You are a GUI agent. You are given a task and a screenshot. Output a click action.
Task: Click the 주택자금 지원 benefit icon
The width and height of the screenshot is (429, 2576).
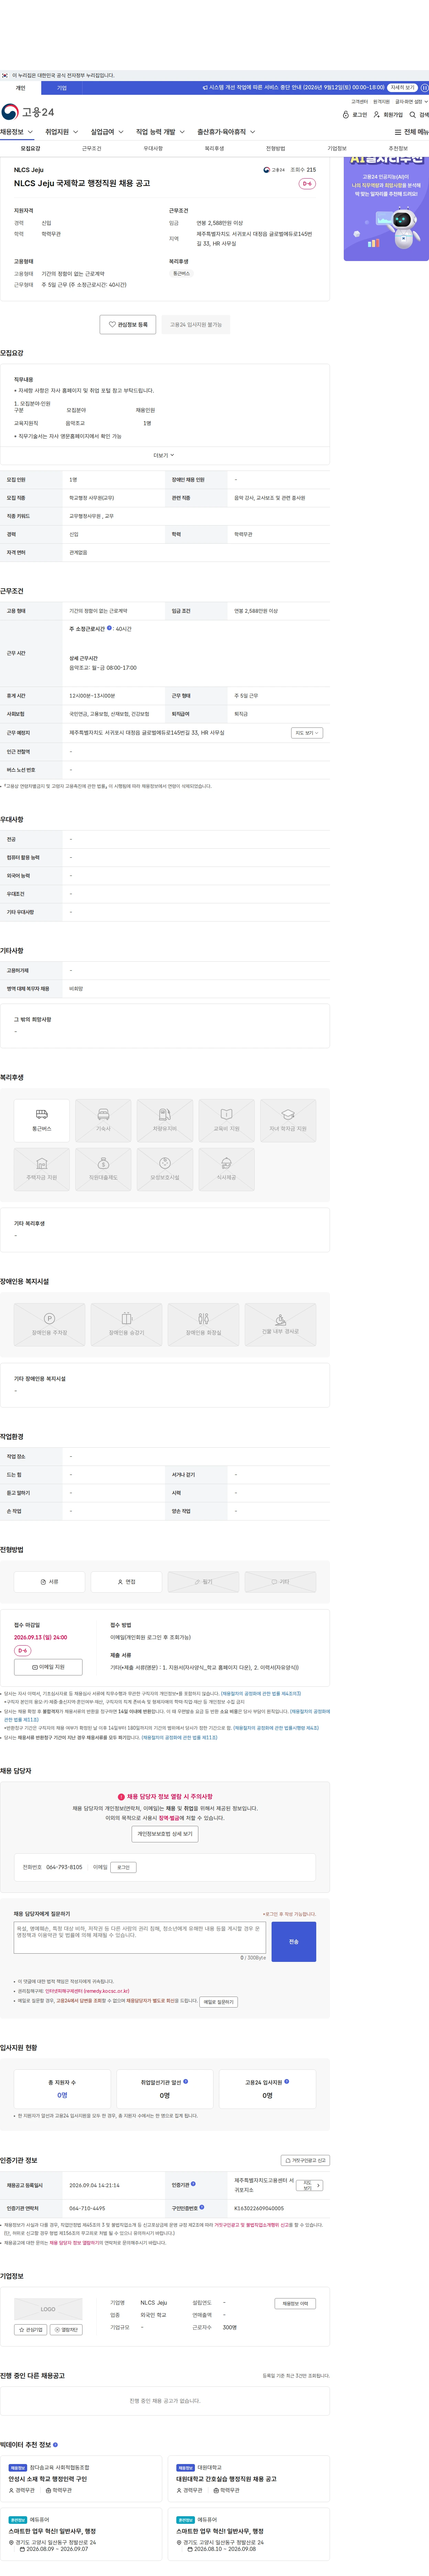point(42,1169)
